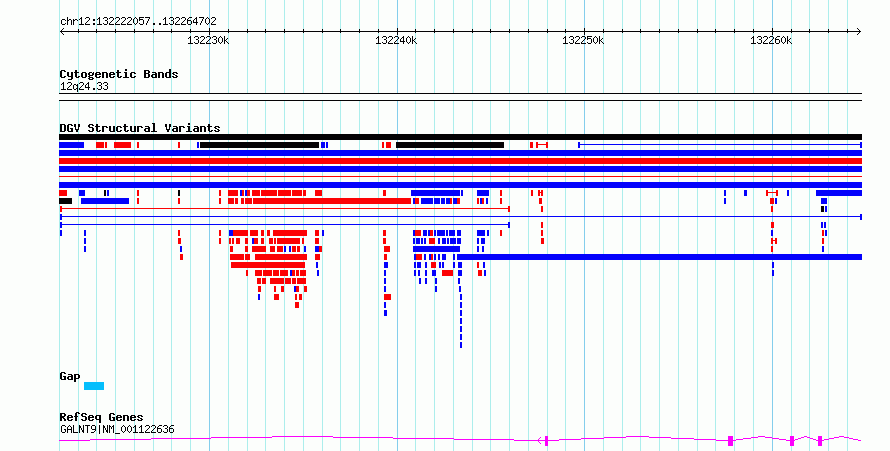Open the RefSeq Genes track title
890x451 pixels.
click(x=102, y=417)
